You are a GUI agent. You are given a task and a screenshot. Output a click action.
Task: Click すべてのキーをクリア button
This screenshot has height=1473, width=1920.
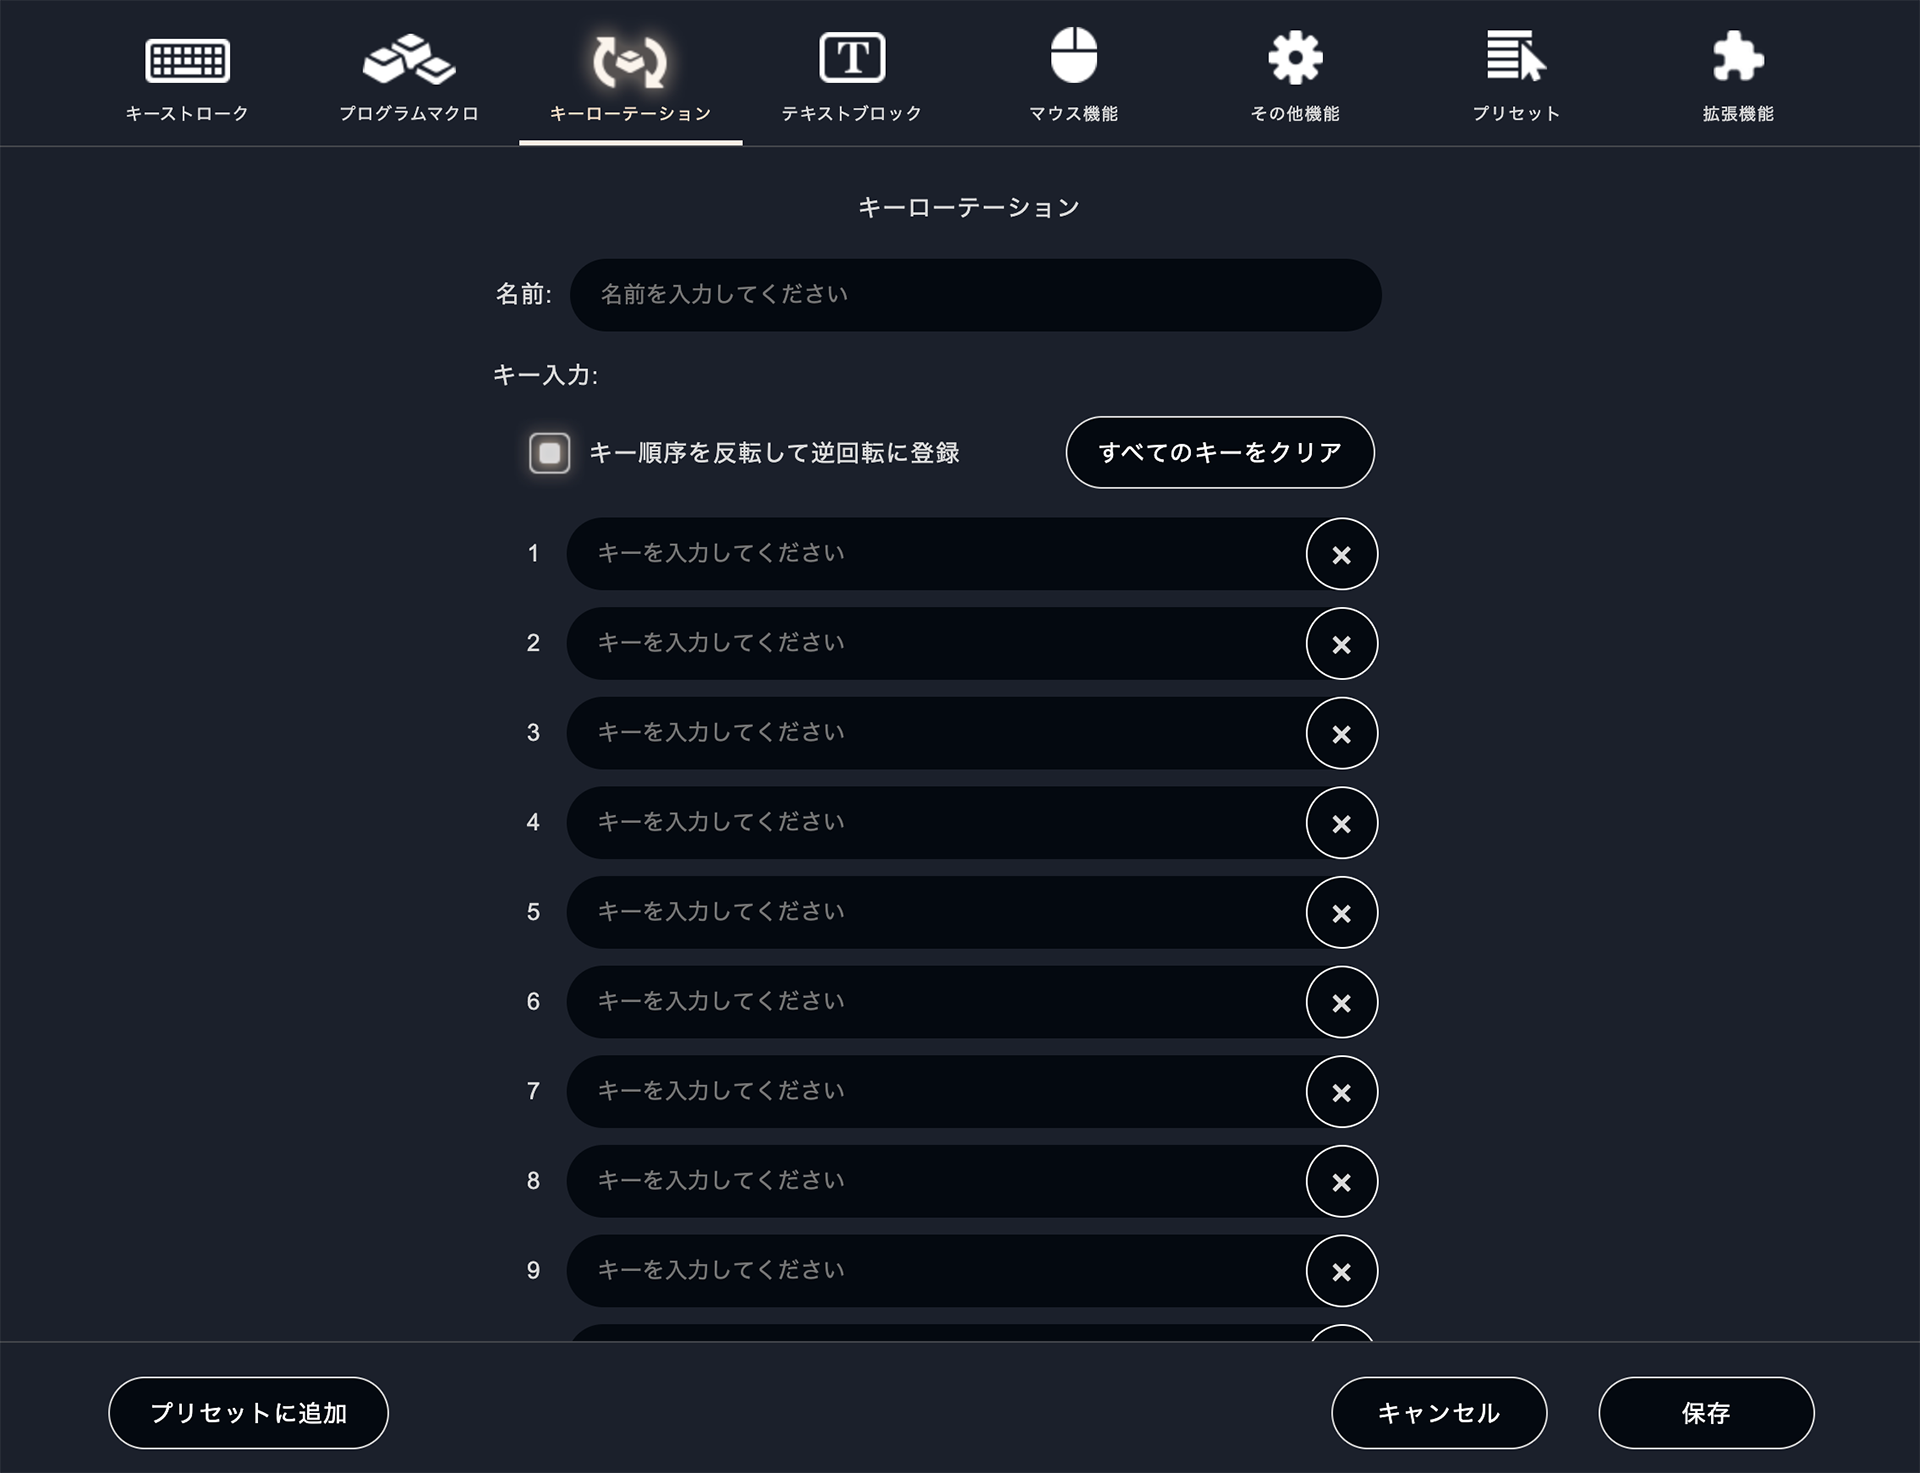pos(1220,452)
